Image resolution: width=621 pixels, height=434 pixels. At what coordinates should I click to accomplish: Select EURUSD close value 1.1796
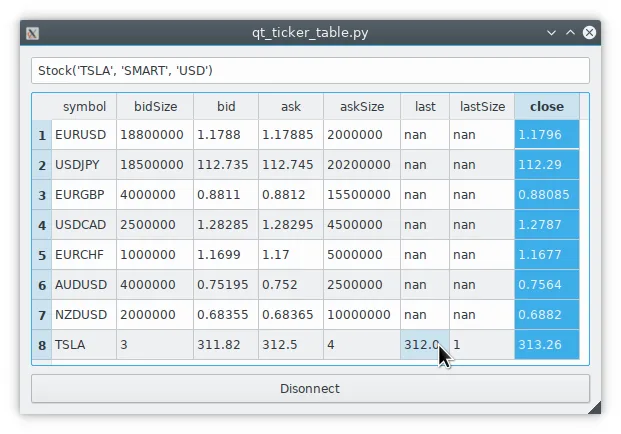[x=547, y=135]
